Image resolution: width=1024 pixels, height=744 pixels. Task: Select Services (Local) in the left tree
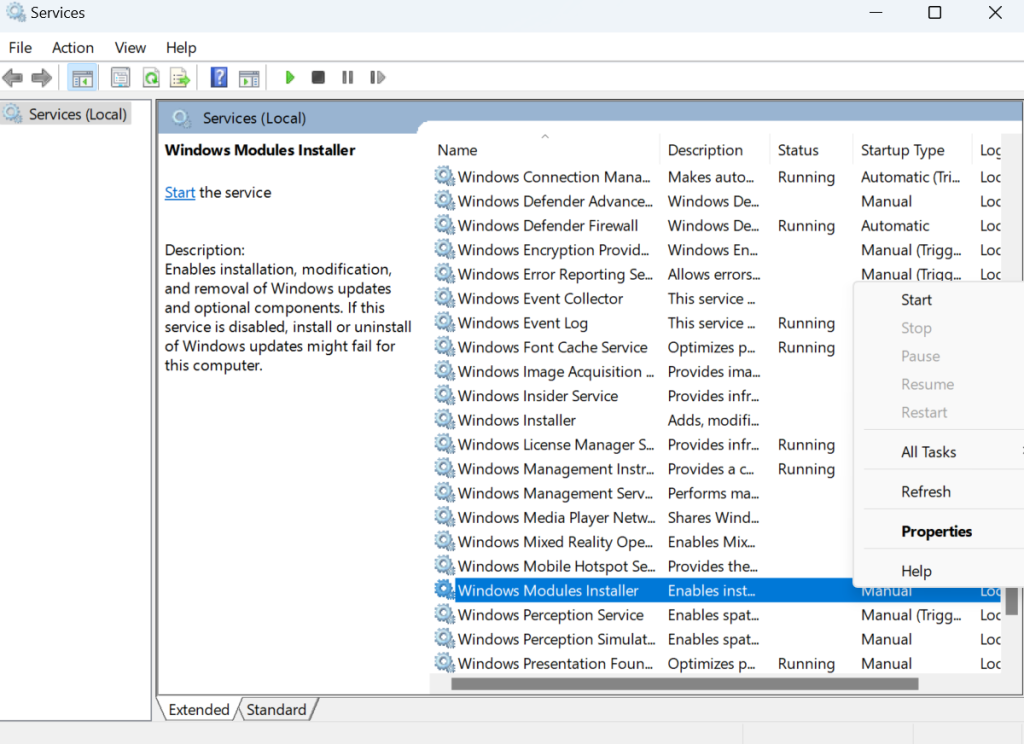point(77,114)
